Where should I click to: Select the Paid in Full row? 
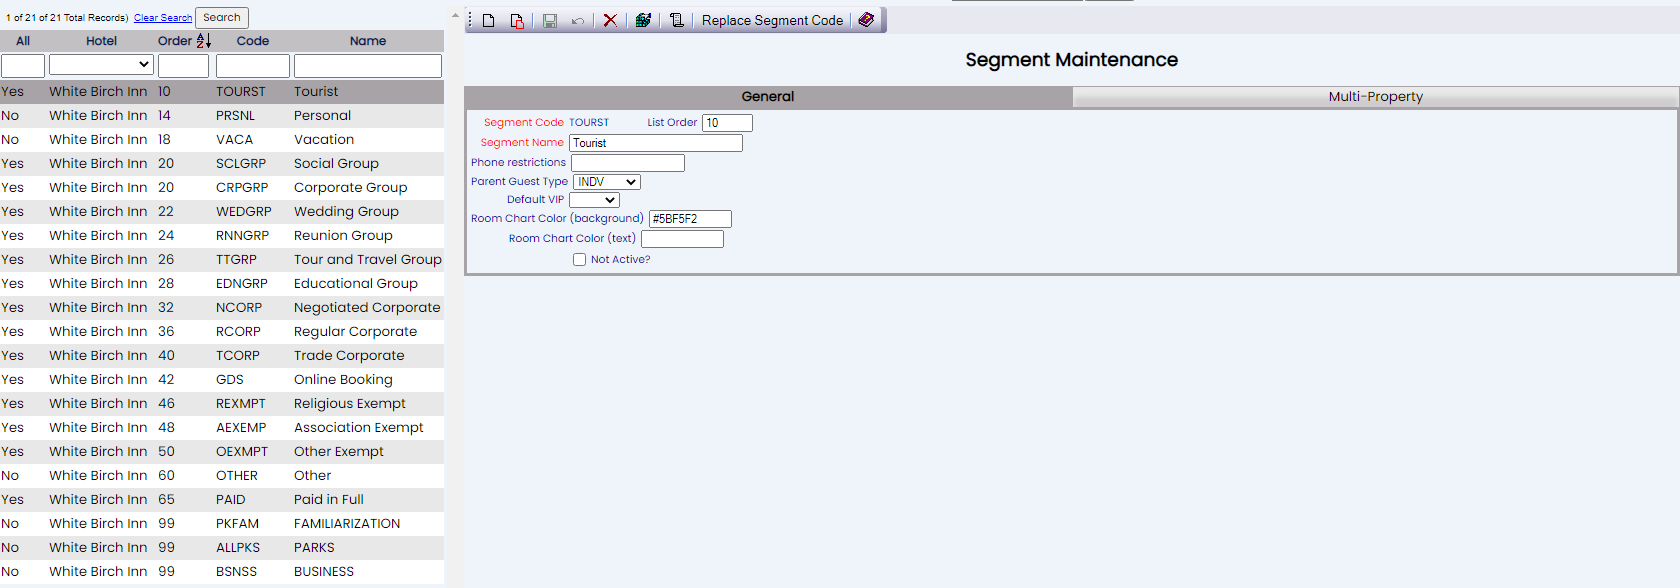point(222,499)
